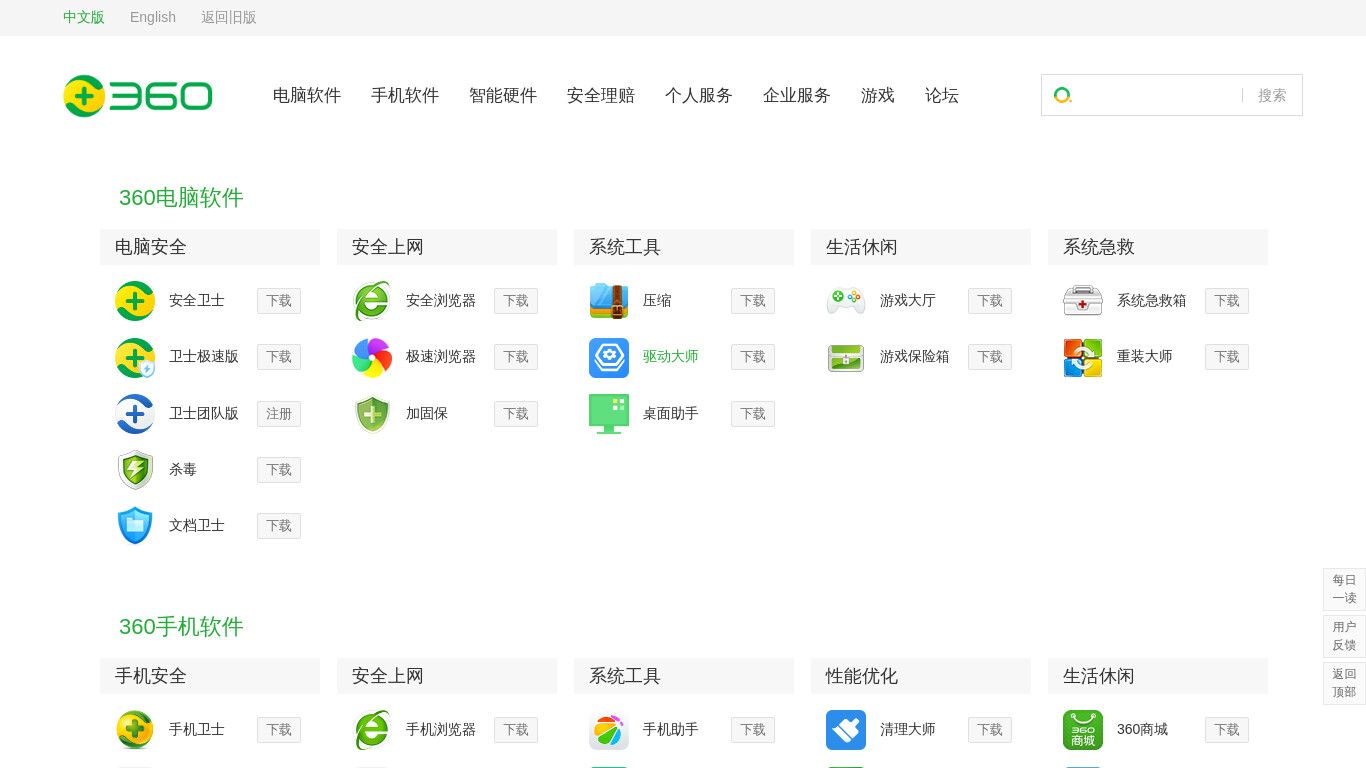Open the 安全卫士 text link
The height and width of the screenshot is (768, 1366).
tap(197, 301)
